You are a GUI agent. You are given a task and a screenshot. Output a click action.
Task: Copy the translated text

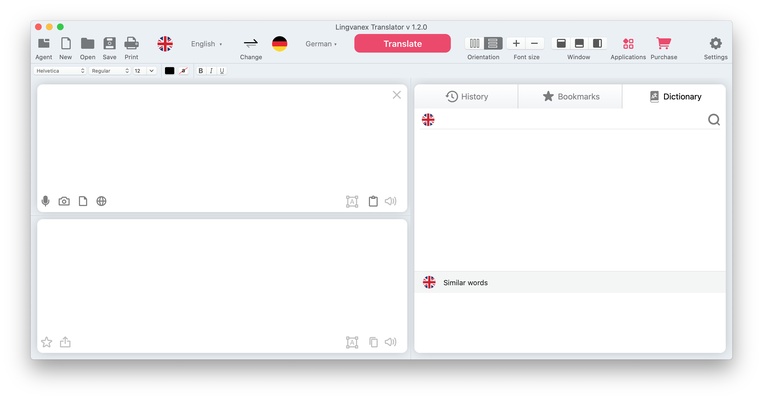[x=373, y=342]
